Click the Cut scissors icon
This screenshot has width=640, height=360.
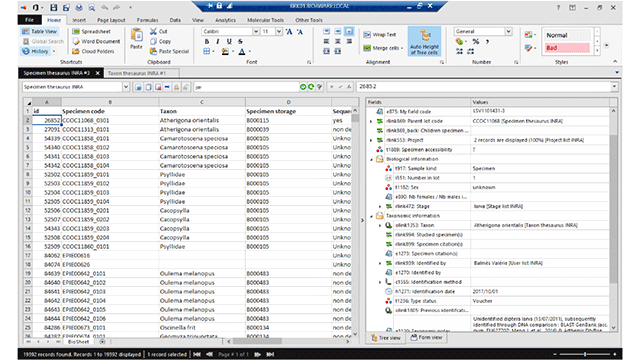153,31
